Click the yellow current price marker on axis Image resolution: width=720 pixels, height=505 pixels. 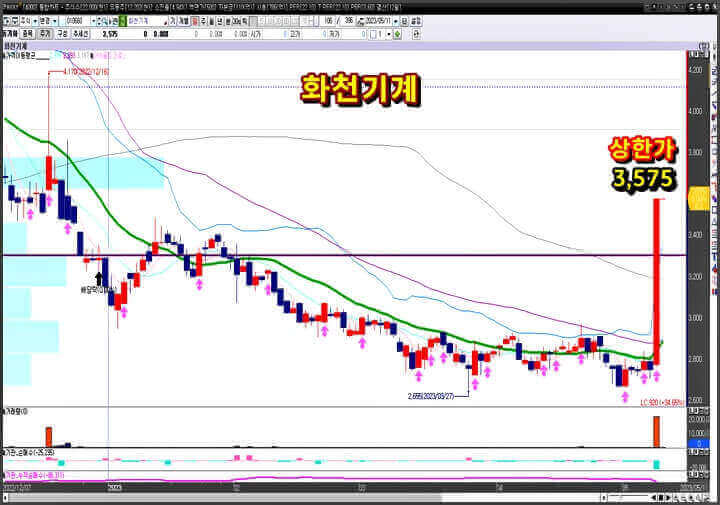(x=698, y=198)
